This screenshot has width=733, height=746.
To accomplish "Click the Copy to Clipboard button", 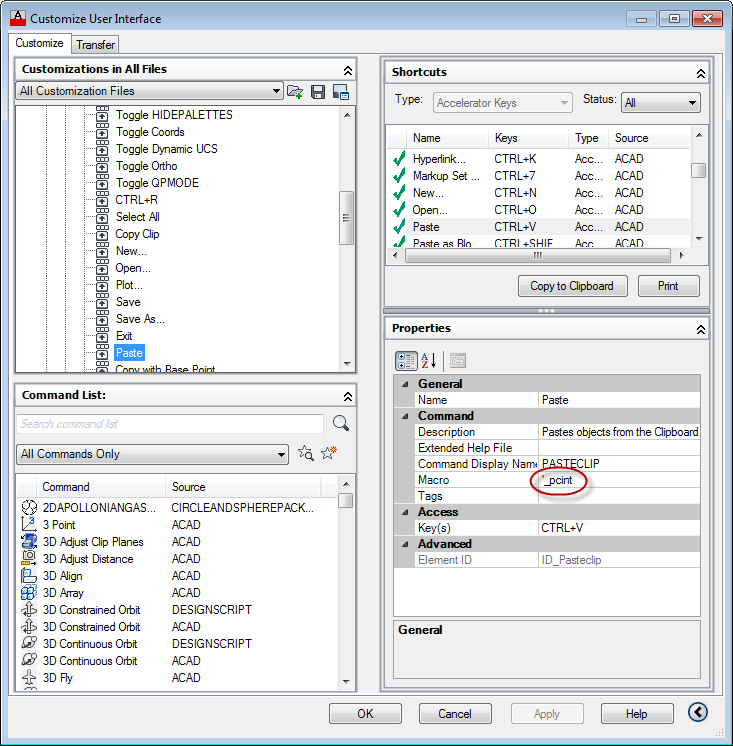I will 572,286.
